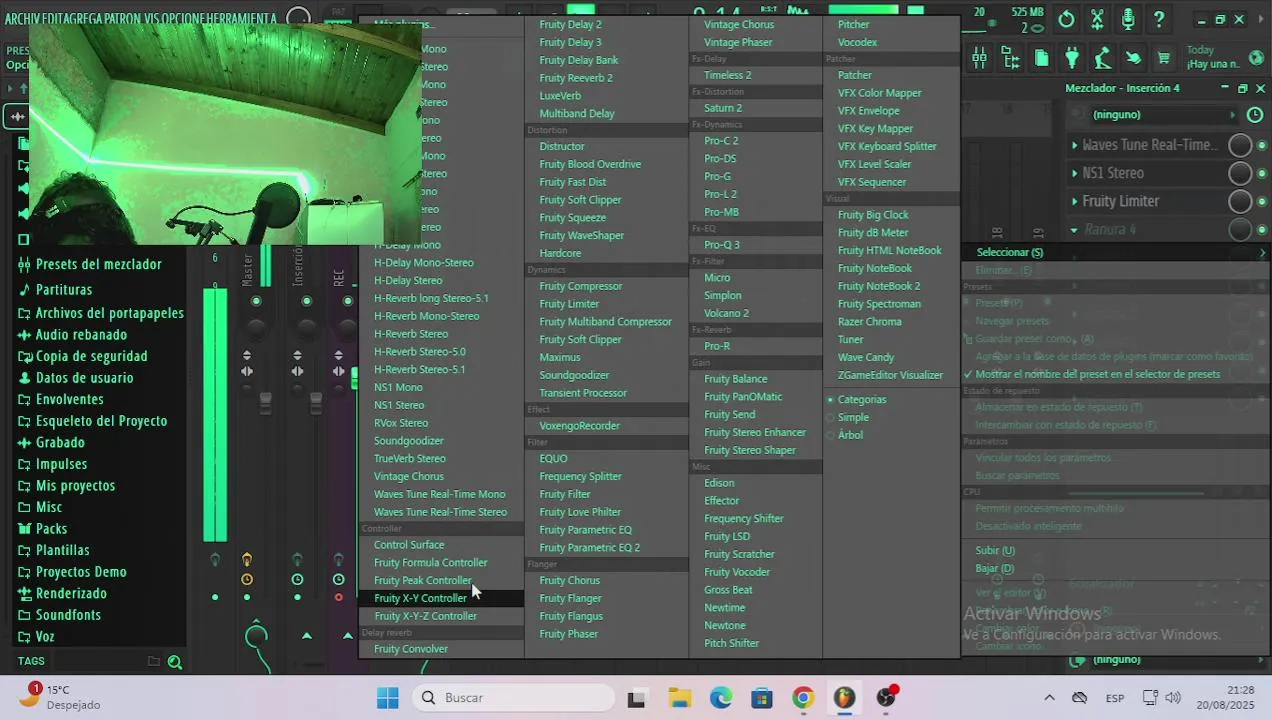Image resolution: width=1272 pixels, height=720 pixels.
Task: Click the files copy icon in toolbar
Action: 1041,58
